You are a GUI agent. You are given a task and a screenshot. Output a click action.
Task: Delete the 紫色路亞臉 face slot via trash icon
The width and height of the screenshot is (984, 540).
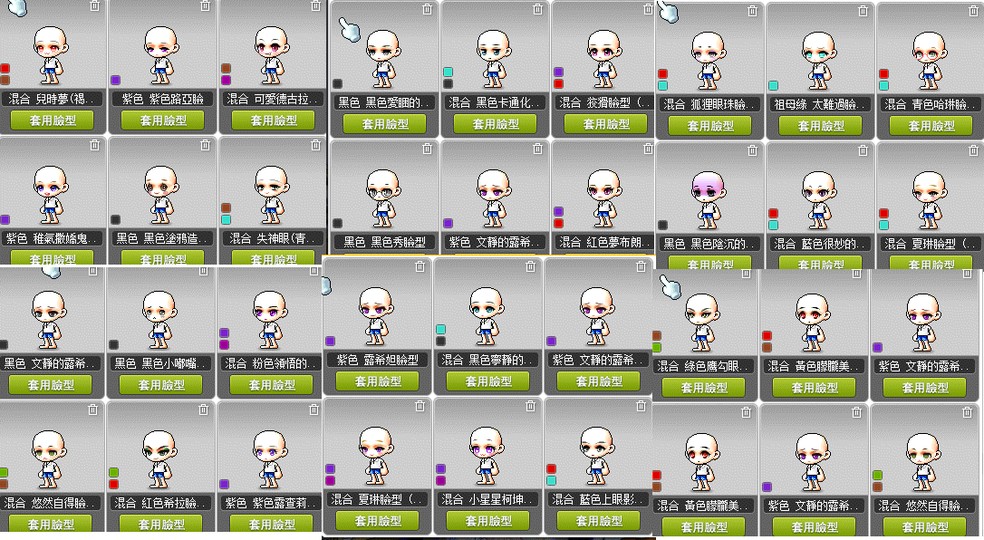(x=205, y=6)
